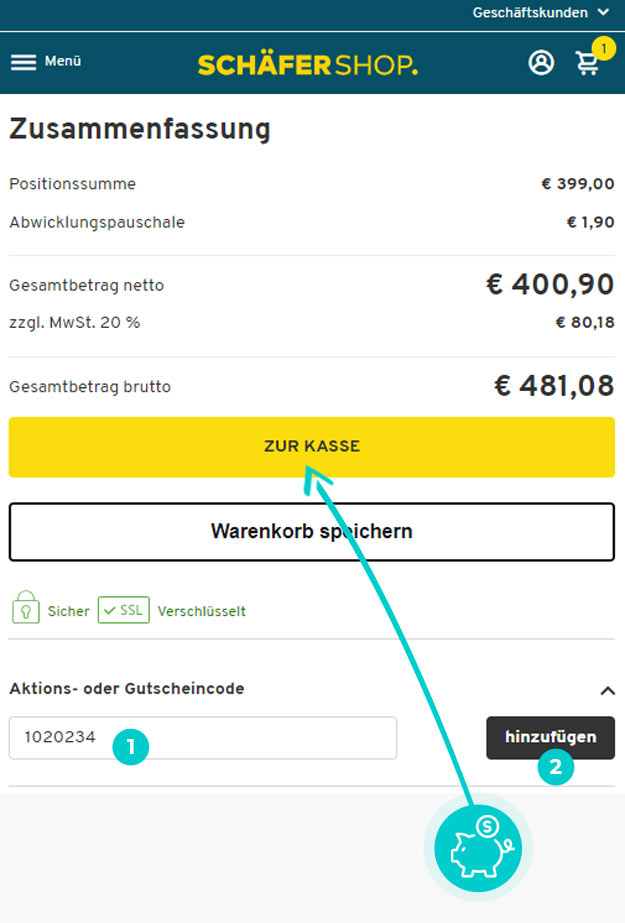625x923 pixels.
Task: Open the hamburger Menü icon
Action: (x=24, y=62)
